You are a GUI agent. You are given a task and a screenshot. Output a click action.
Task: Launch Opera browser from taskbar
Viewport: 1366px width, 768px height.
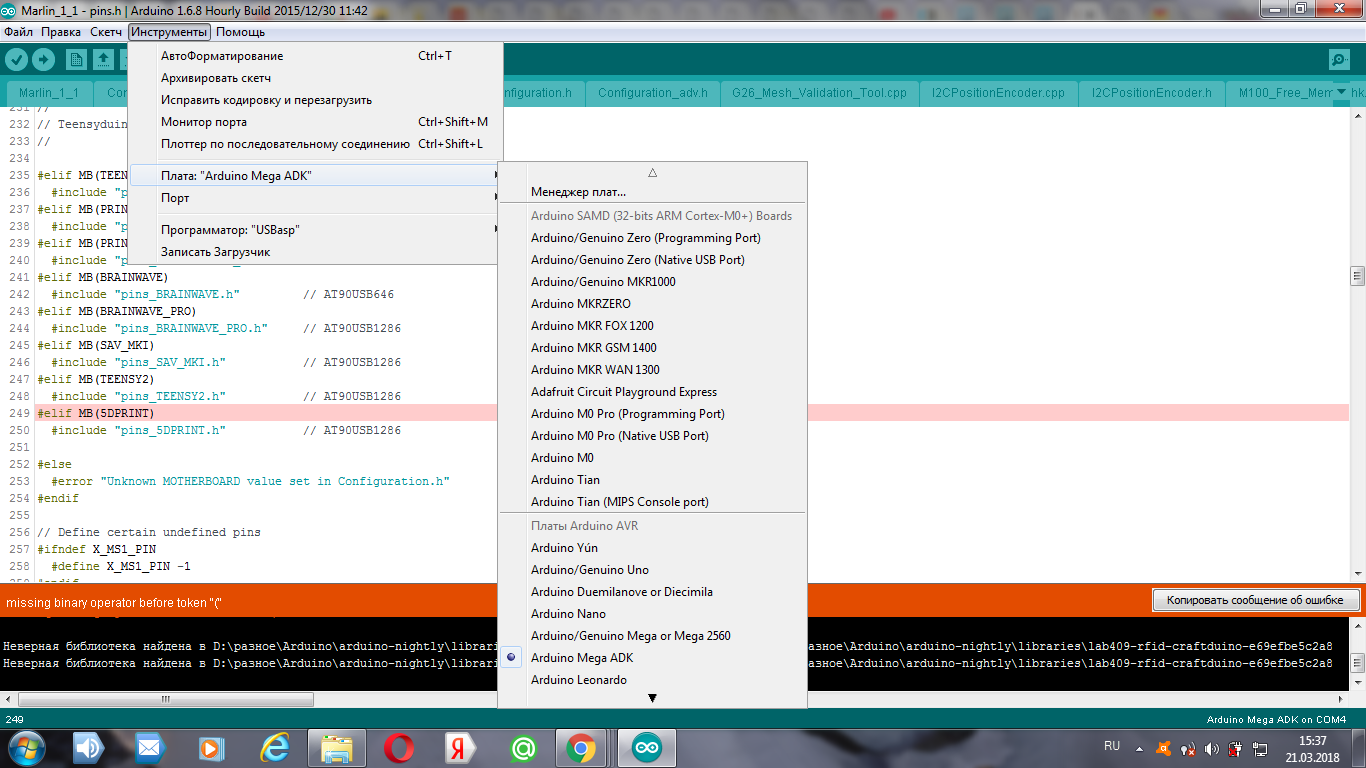pos(399,748)
